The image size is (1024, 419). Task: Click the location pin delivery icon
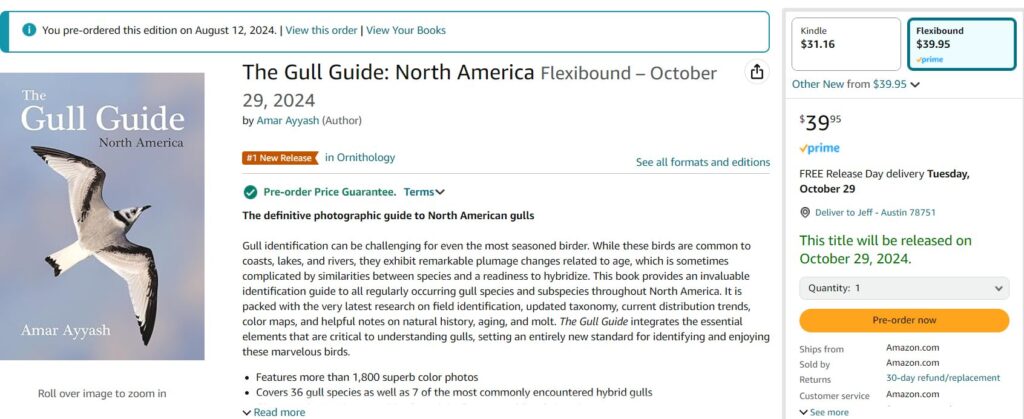pyautogui.click(x=805, y=212)
